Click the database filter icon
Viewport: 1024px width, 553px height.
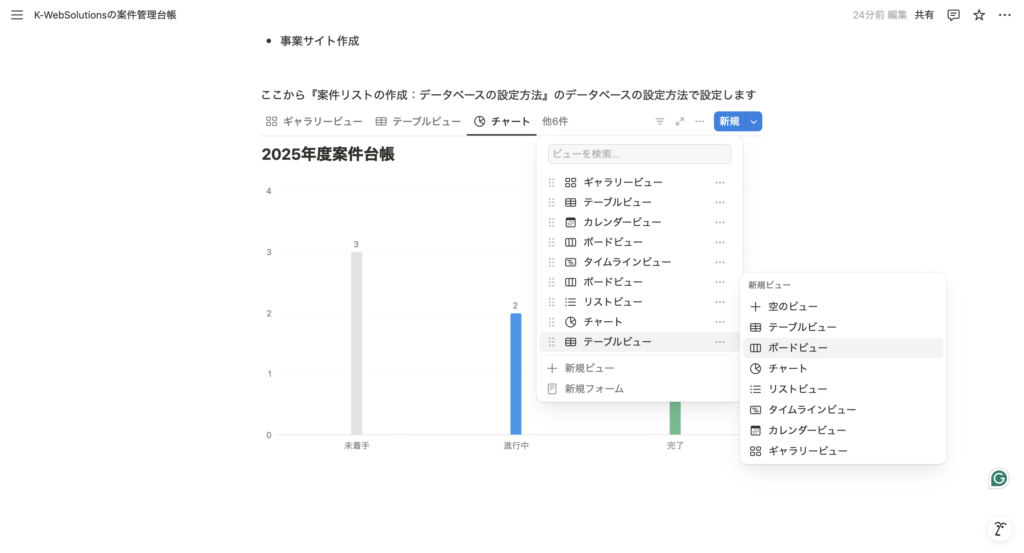pos(660,121)
